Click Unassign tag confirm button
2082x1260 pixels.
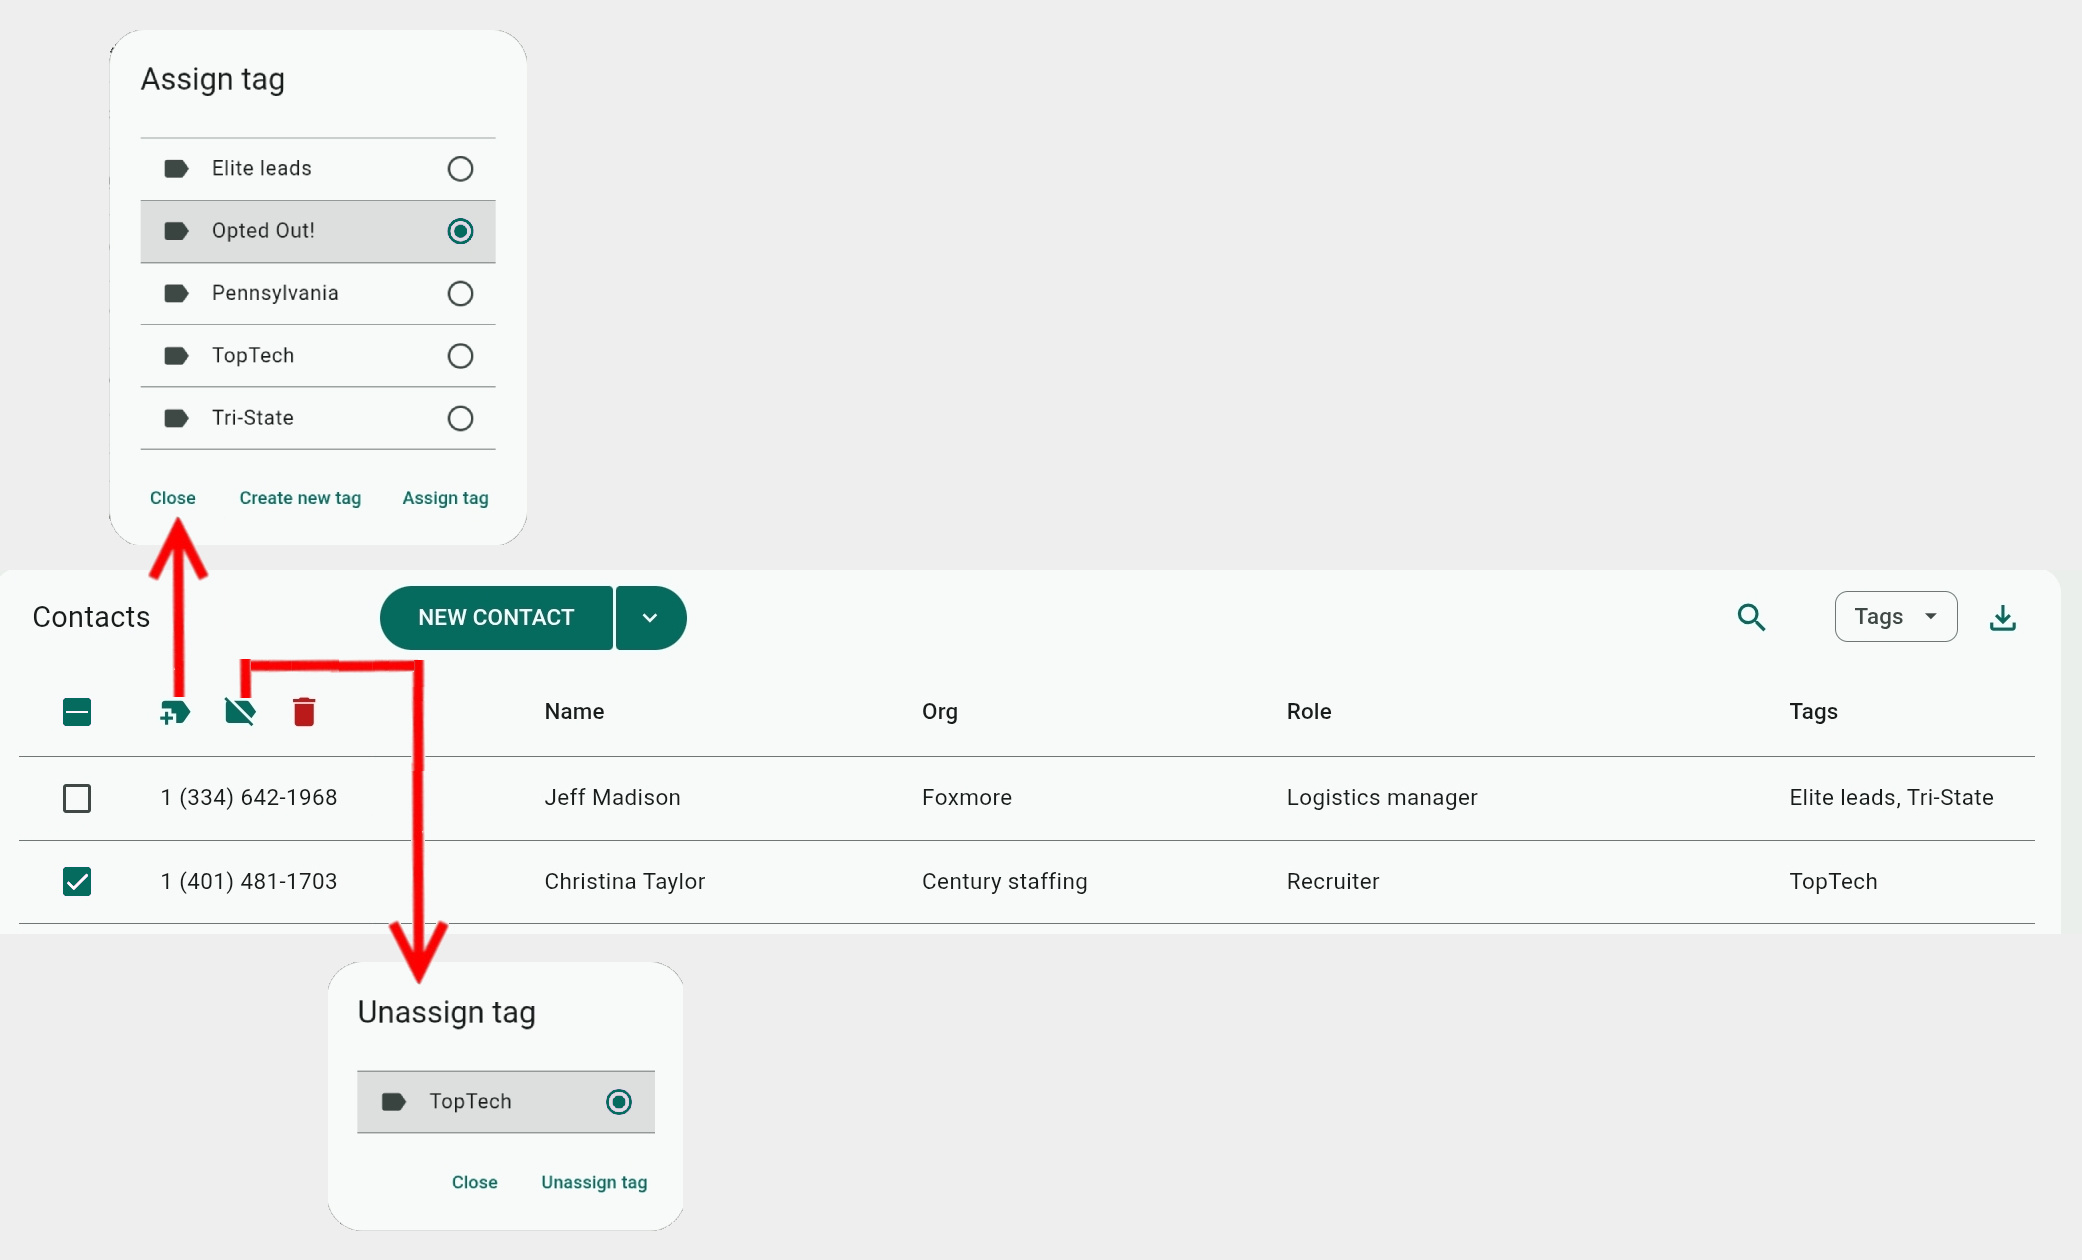point(594,1182)
